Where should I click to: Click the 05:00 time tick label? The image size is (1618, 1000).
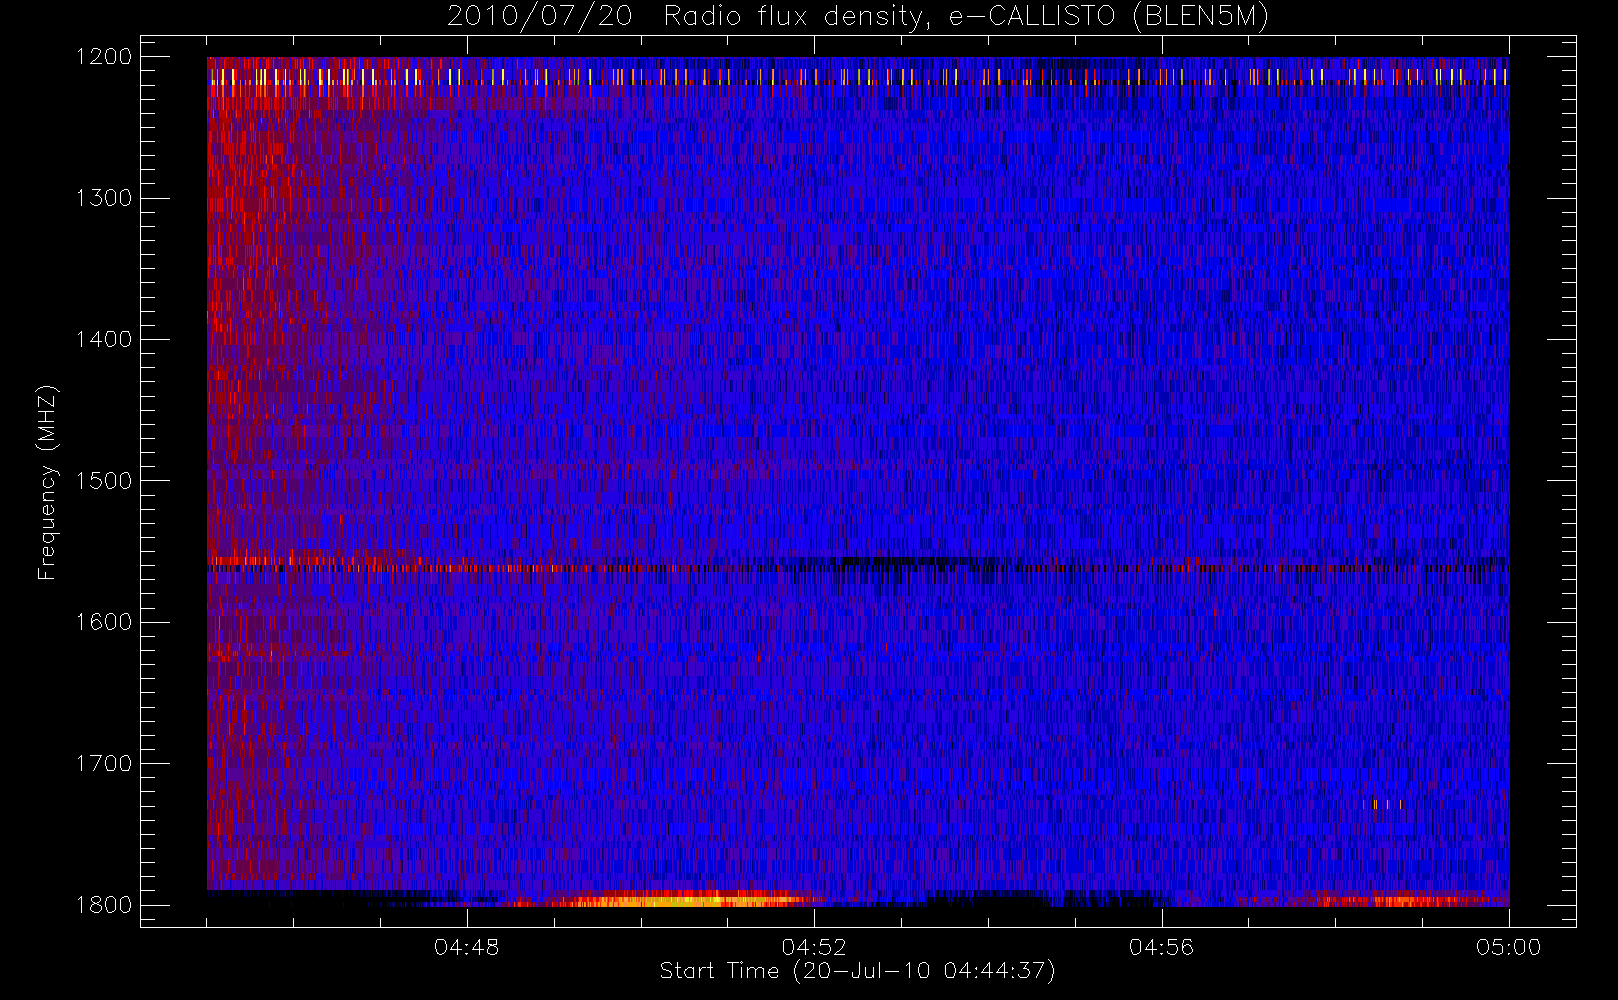coord(1509,947)
